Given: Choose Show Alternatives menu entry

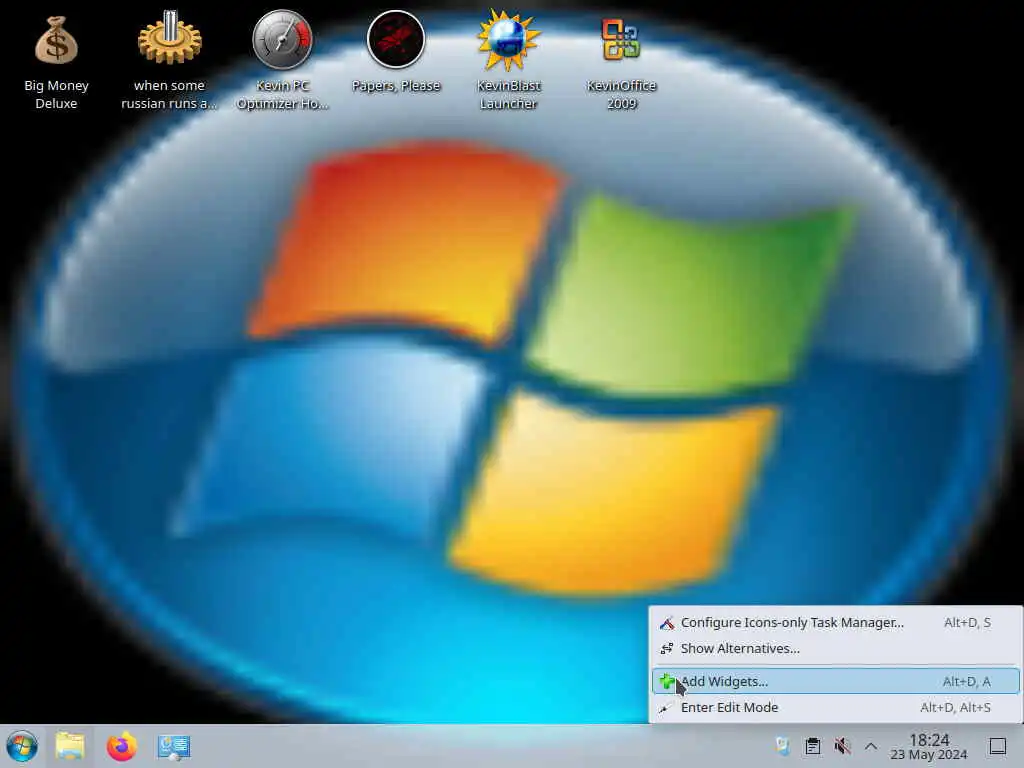Looking at the screenshot, I should 835,648.
